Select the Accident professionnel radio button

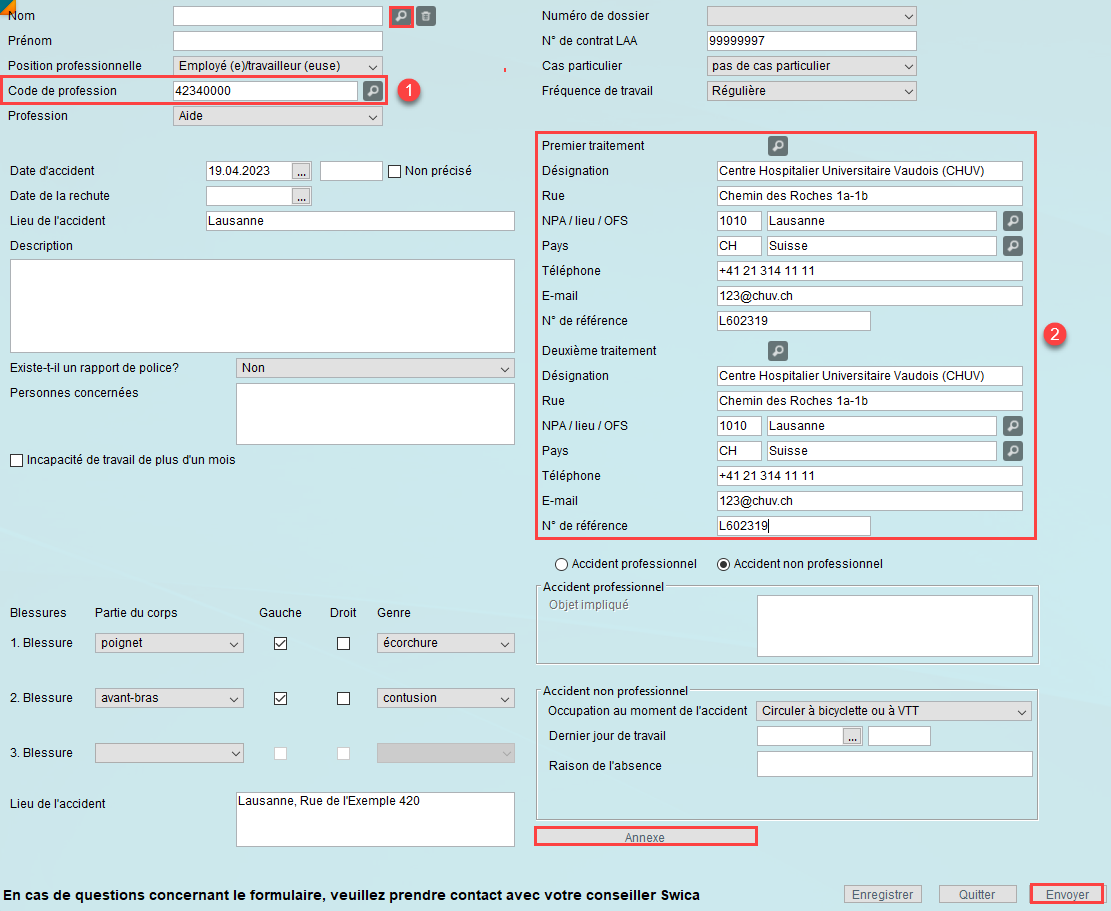561,564
